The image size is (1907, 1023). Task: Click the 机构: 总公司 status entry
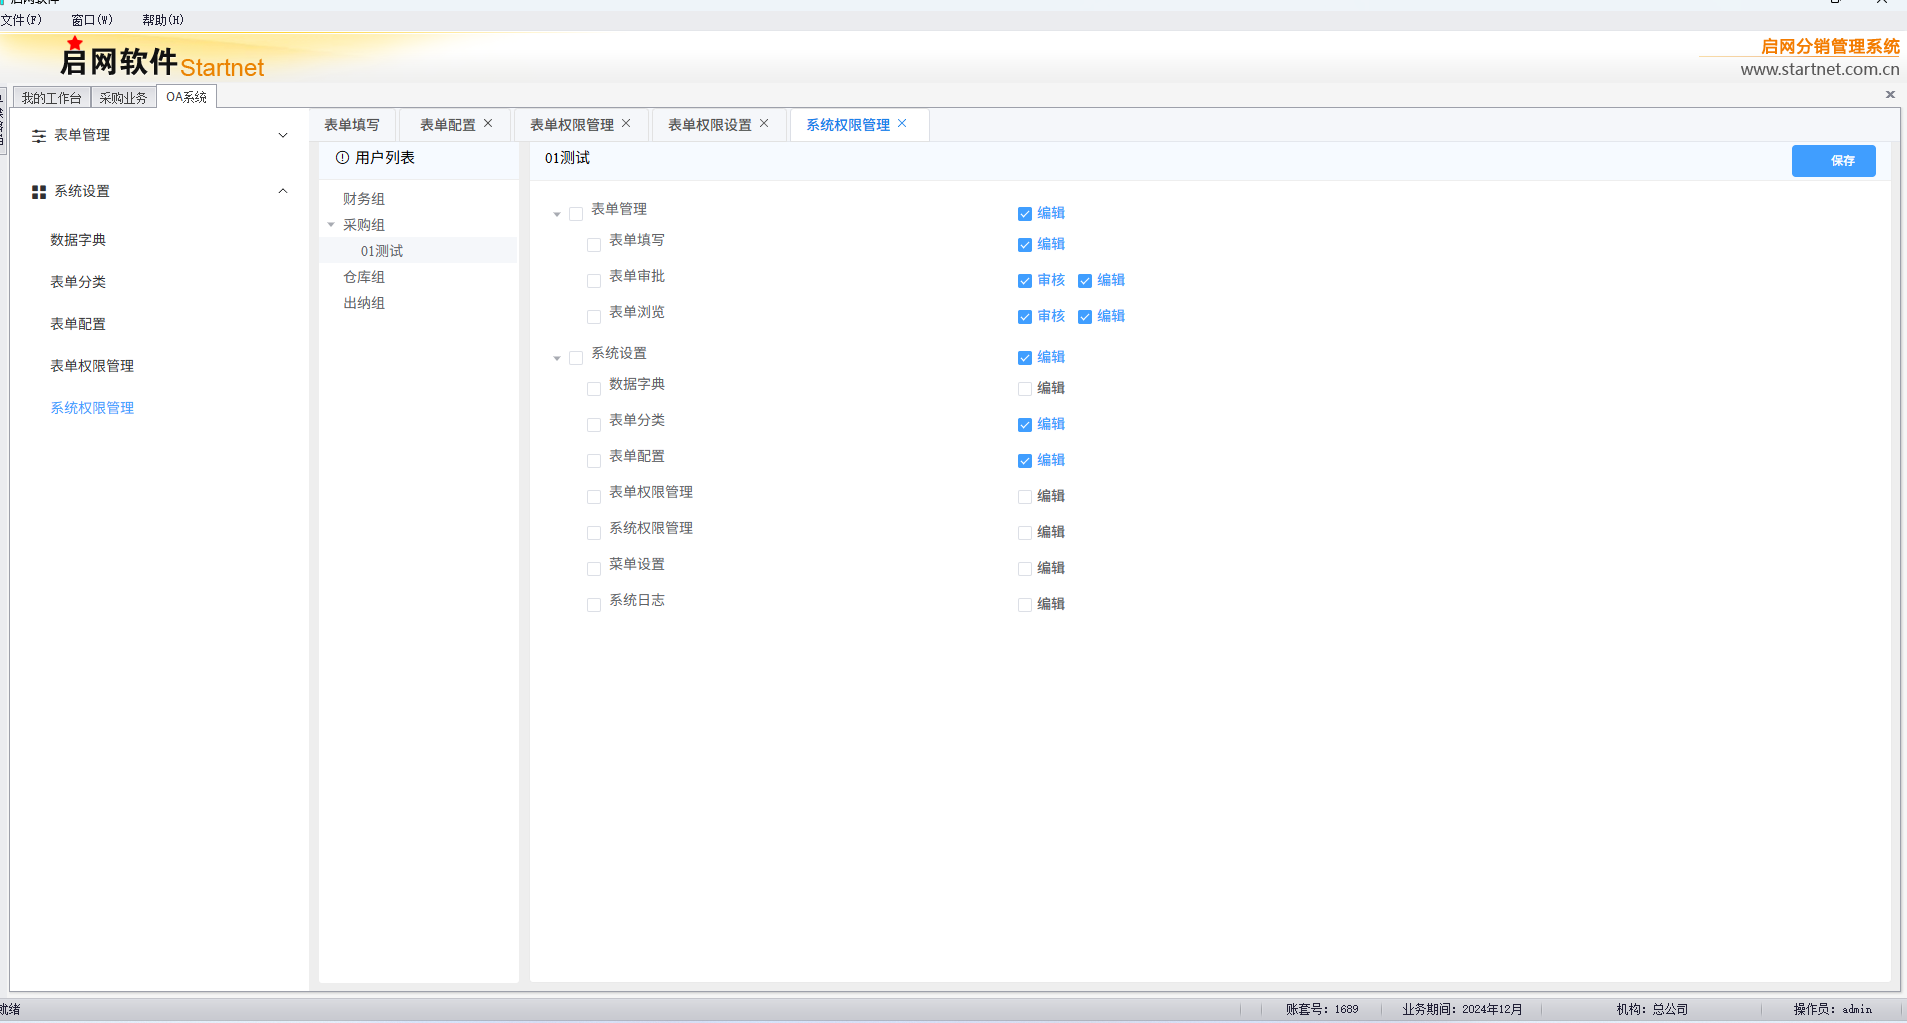[1652, 1009]
